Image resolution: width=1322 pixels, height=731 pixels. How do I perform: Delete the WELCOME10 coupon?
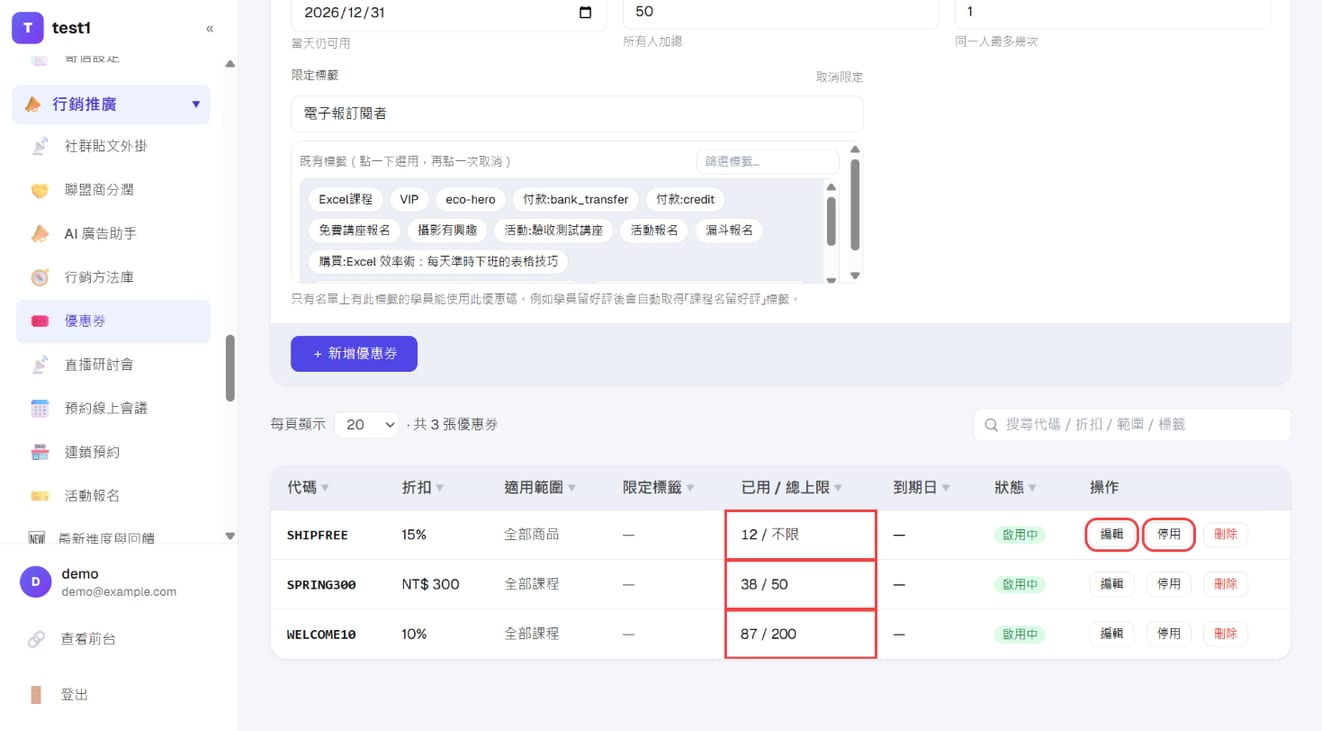(x=1225, y=634)
